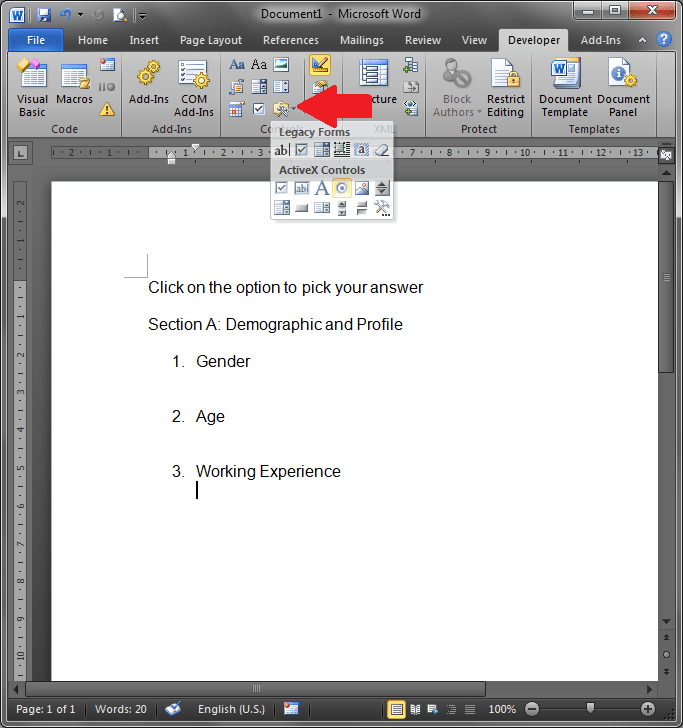Insert a Picture content control
Viewport: 683px width, 728px height.
[x=281, y=64]
